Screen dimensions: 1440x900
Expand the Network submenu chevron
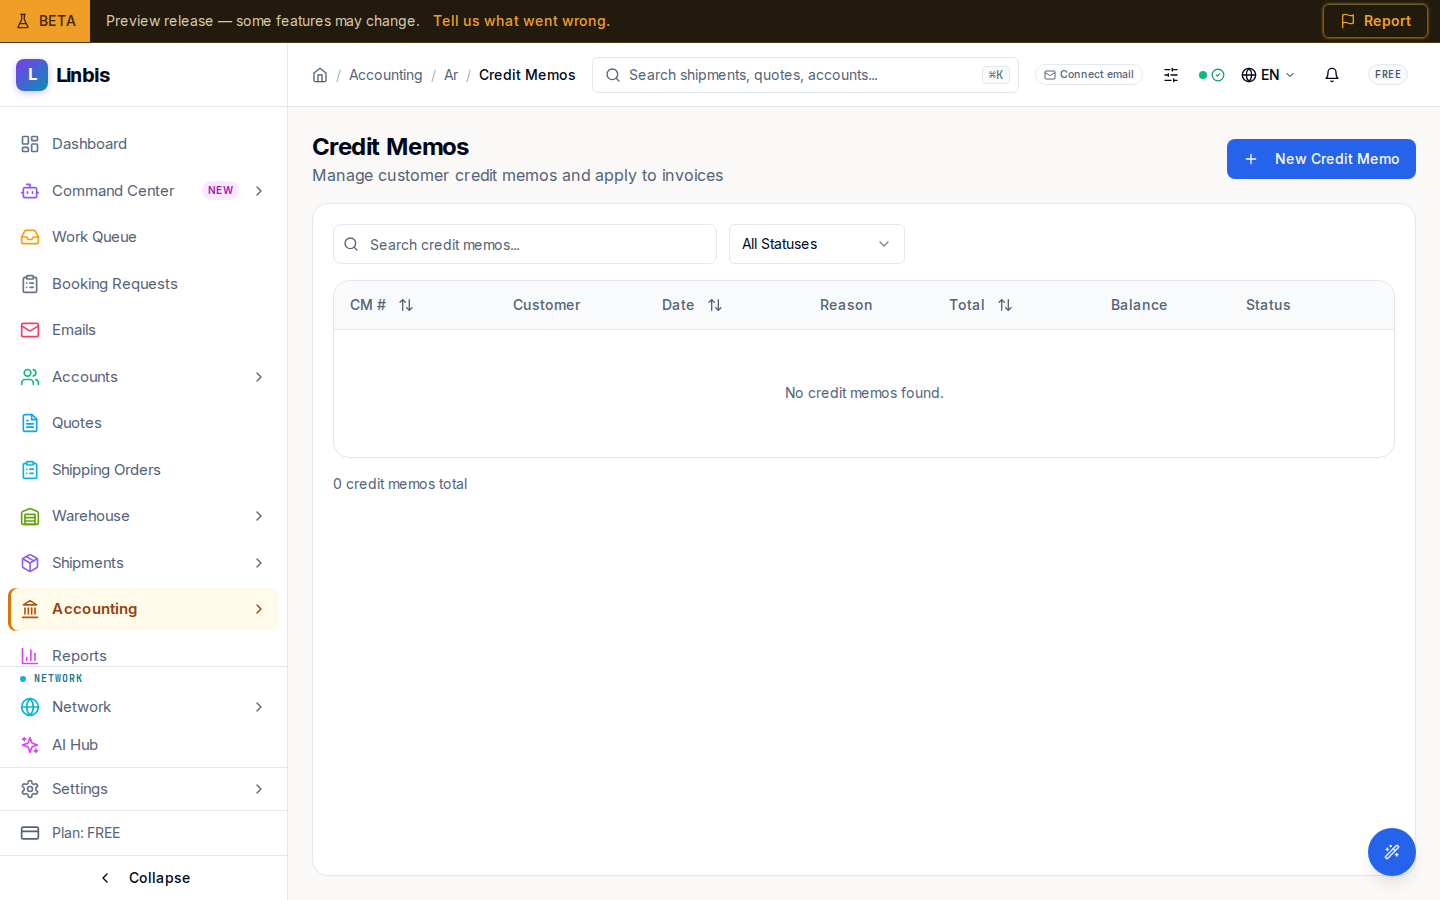(259, 707)
